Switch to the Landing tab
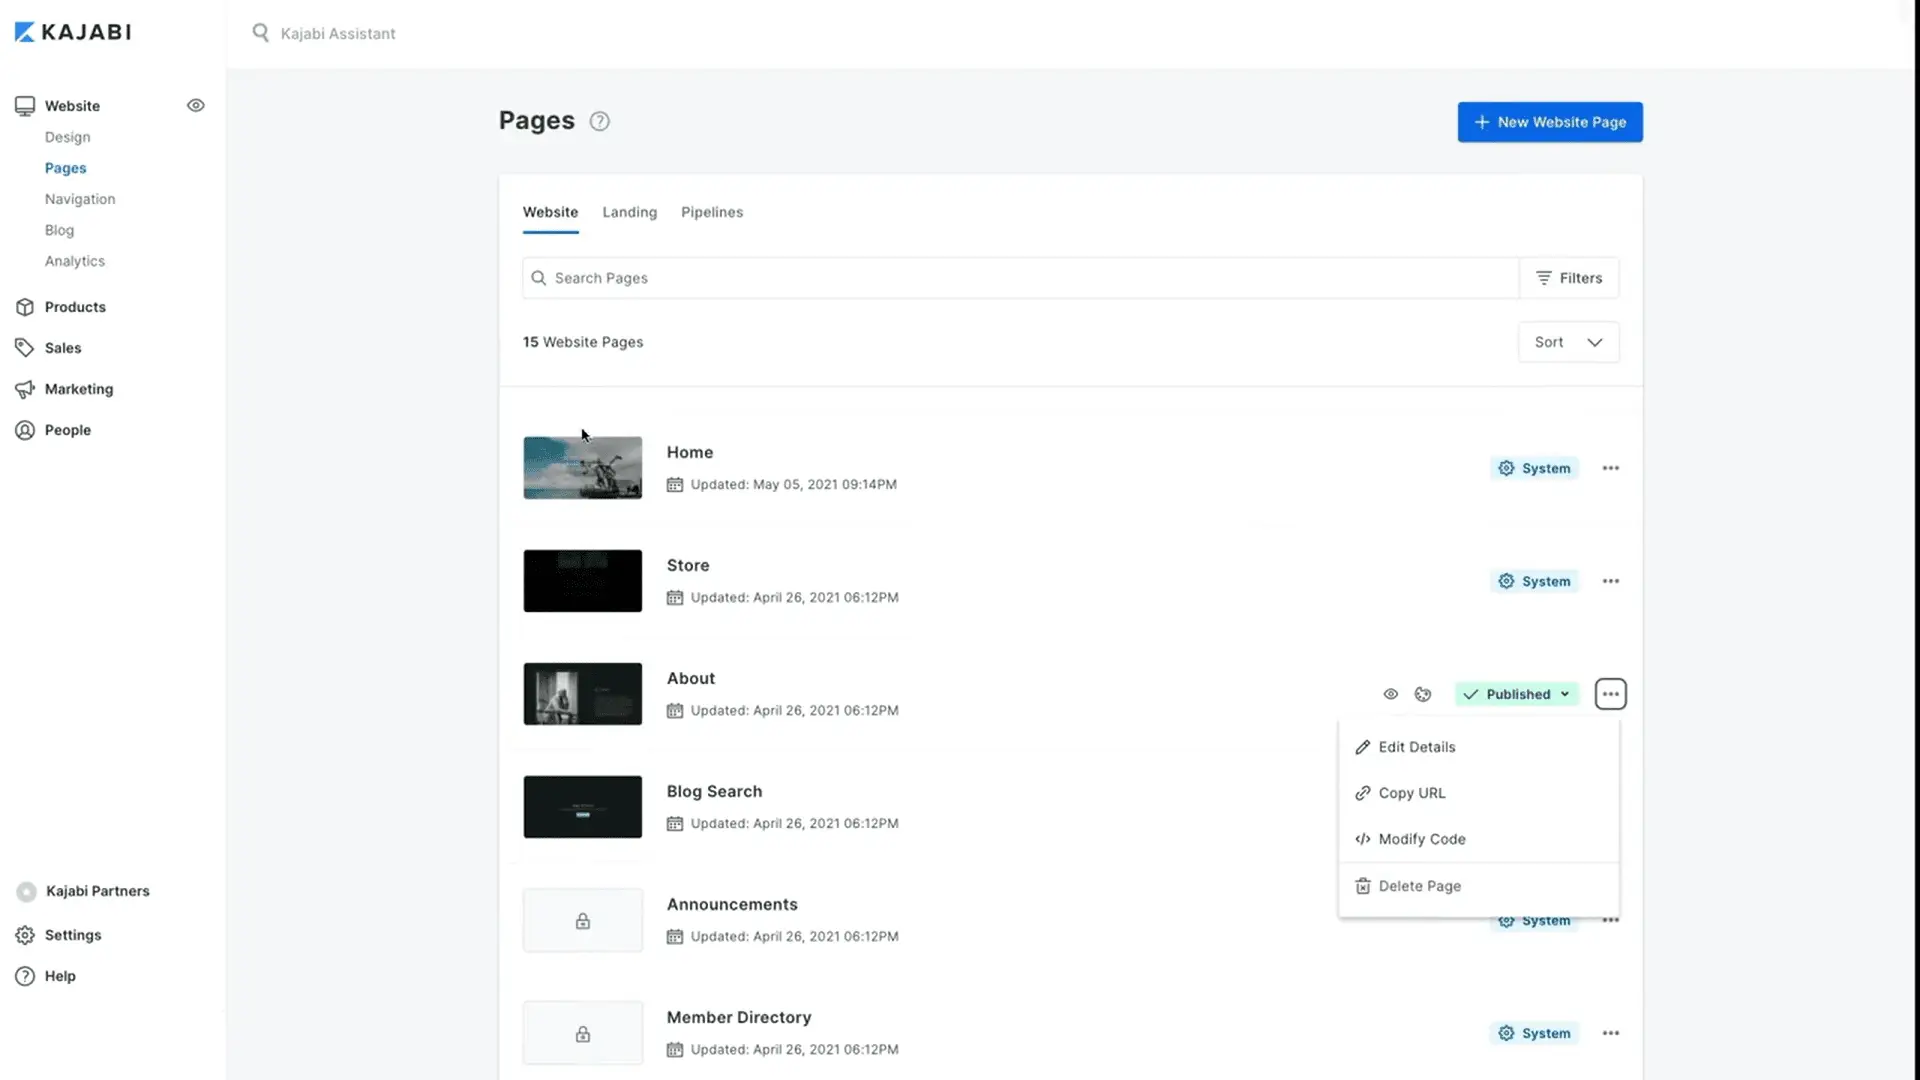Image resolution: width=1920 pixels, height=1080 pixels. (629, 212)
